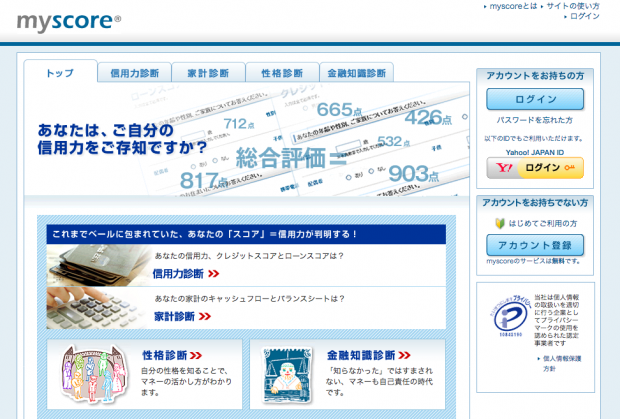The height and width of the screenshot is (419, 620).
Task: Click the '532点' score in banner
Action: [x=393, y=142]
